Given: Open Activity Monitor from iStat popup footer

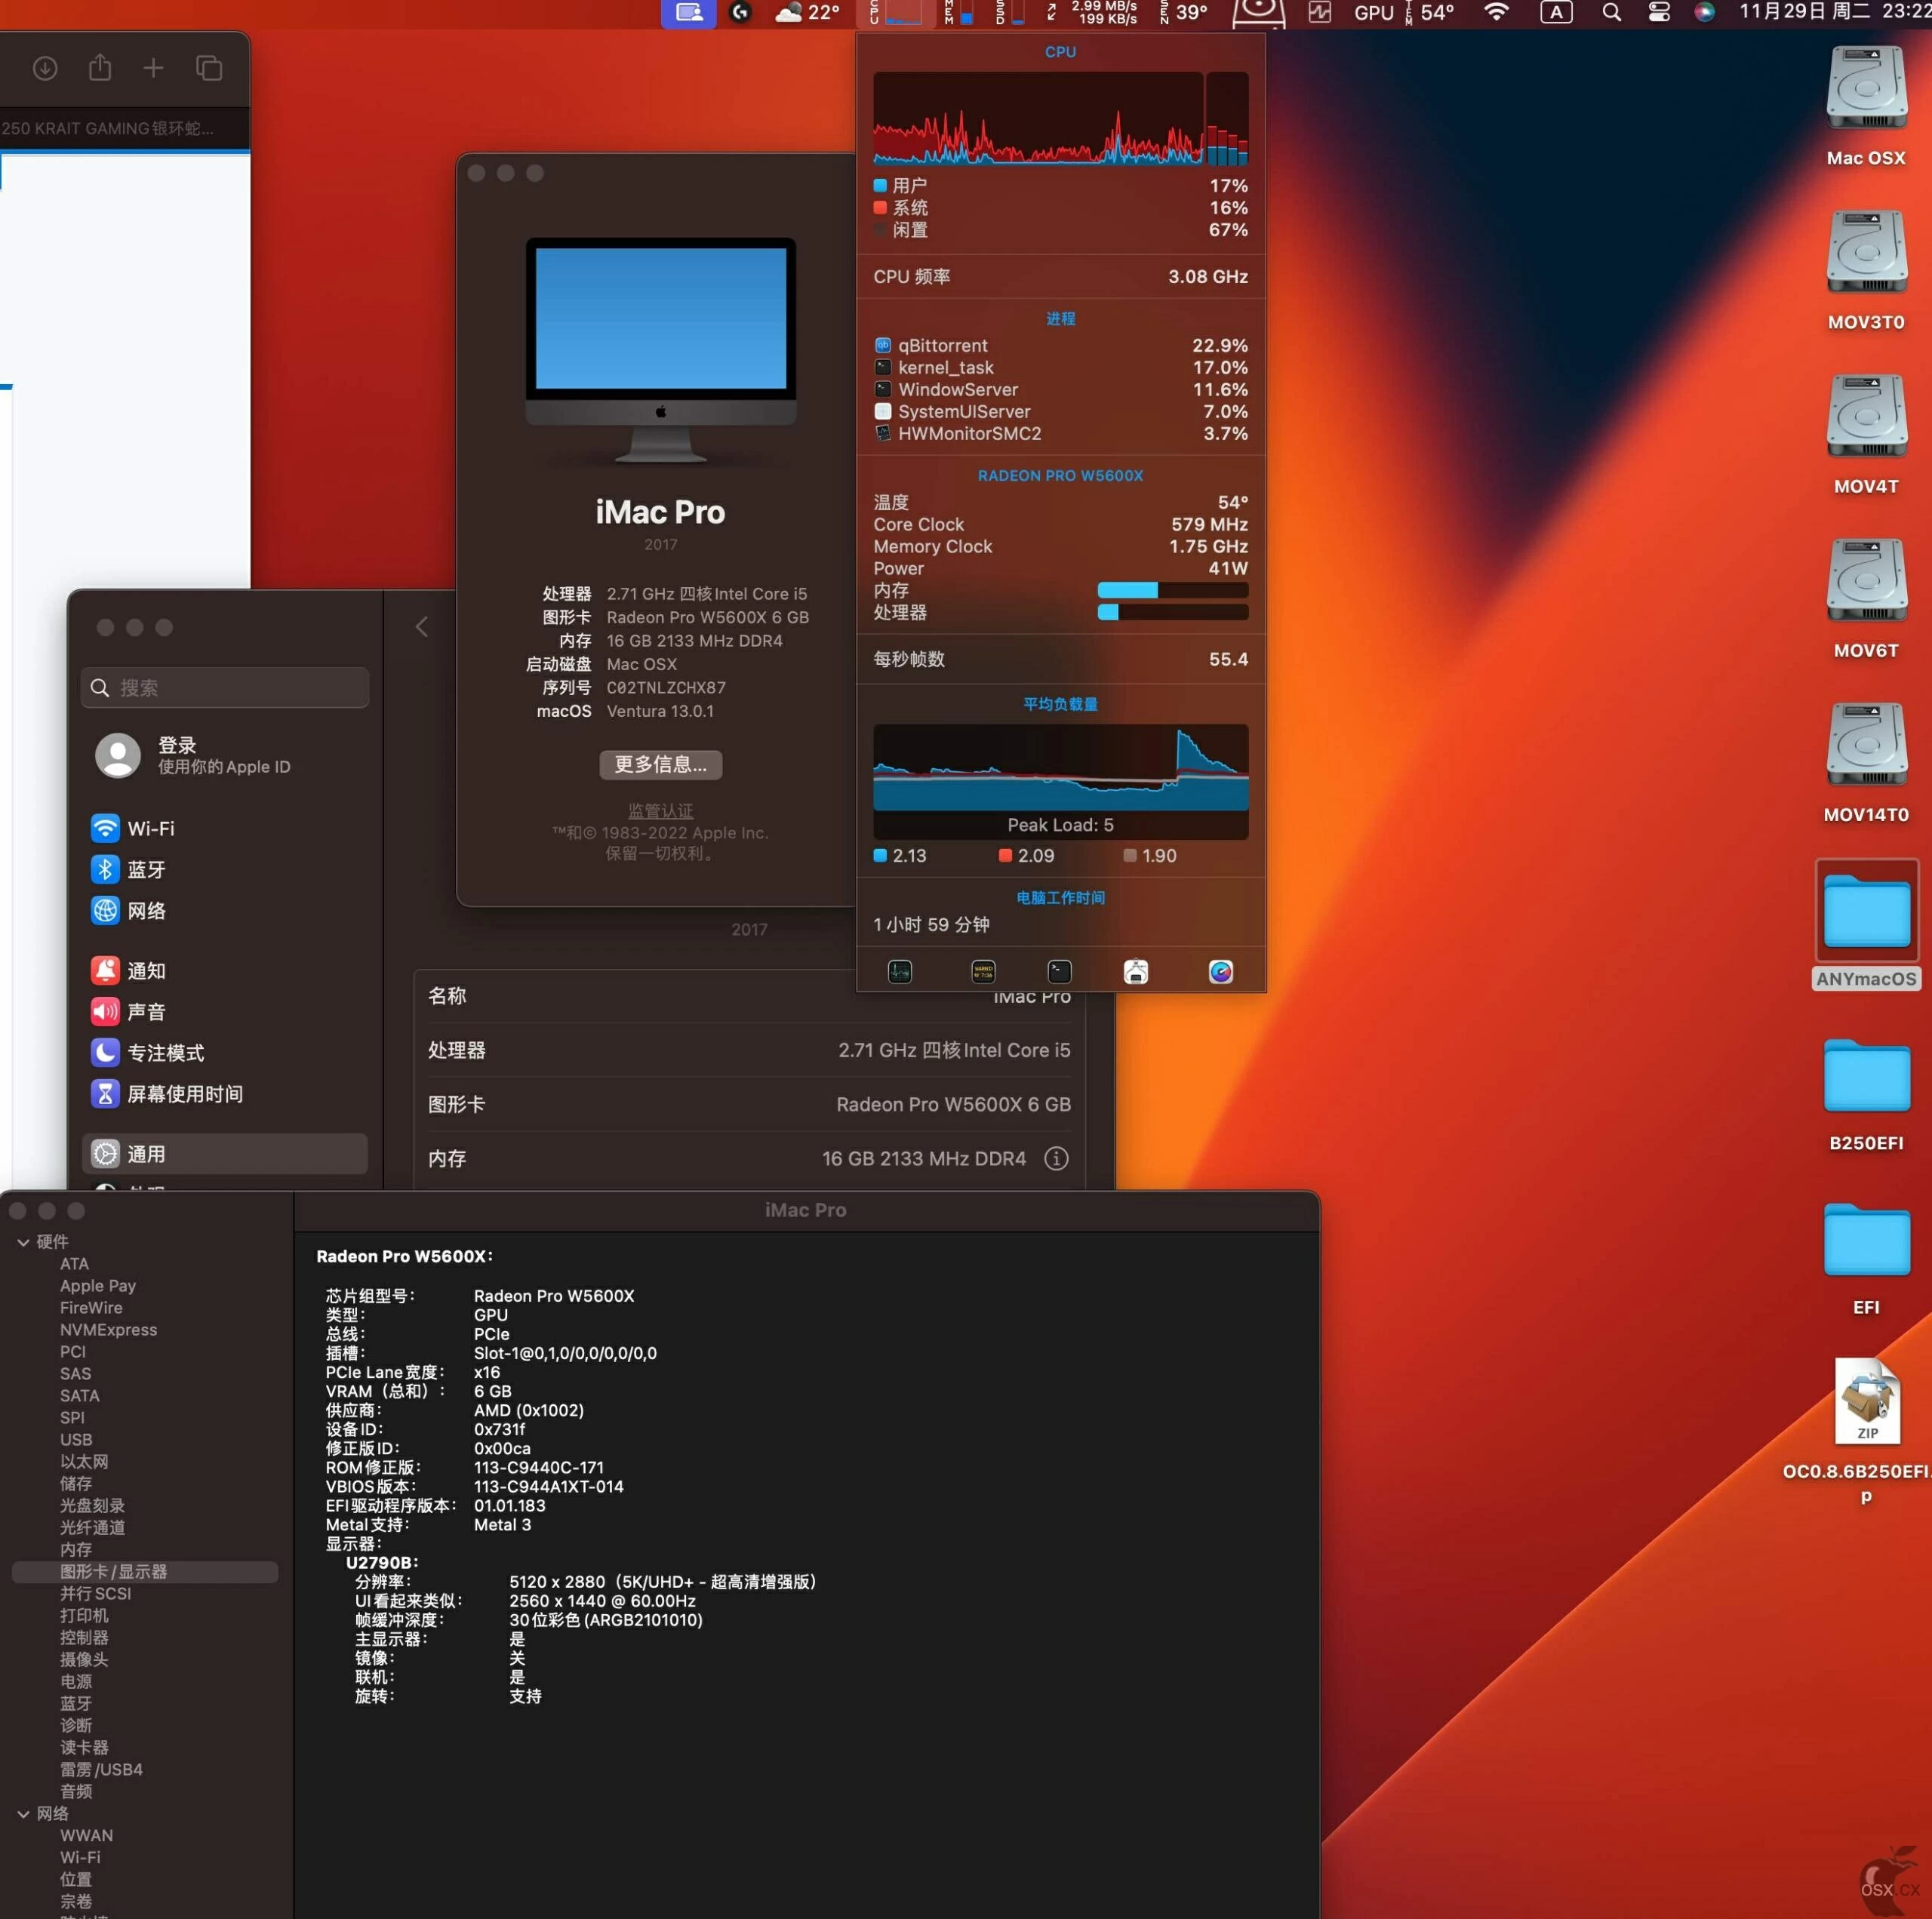Looking at the screenshot, I should coord(899,971).
